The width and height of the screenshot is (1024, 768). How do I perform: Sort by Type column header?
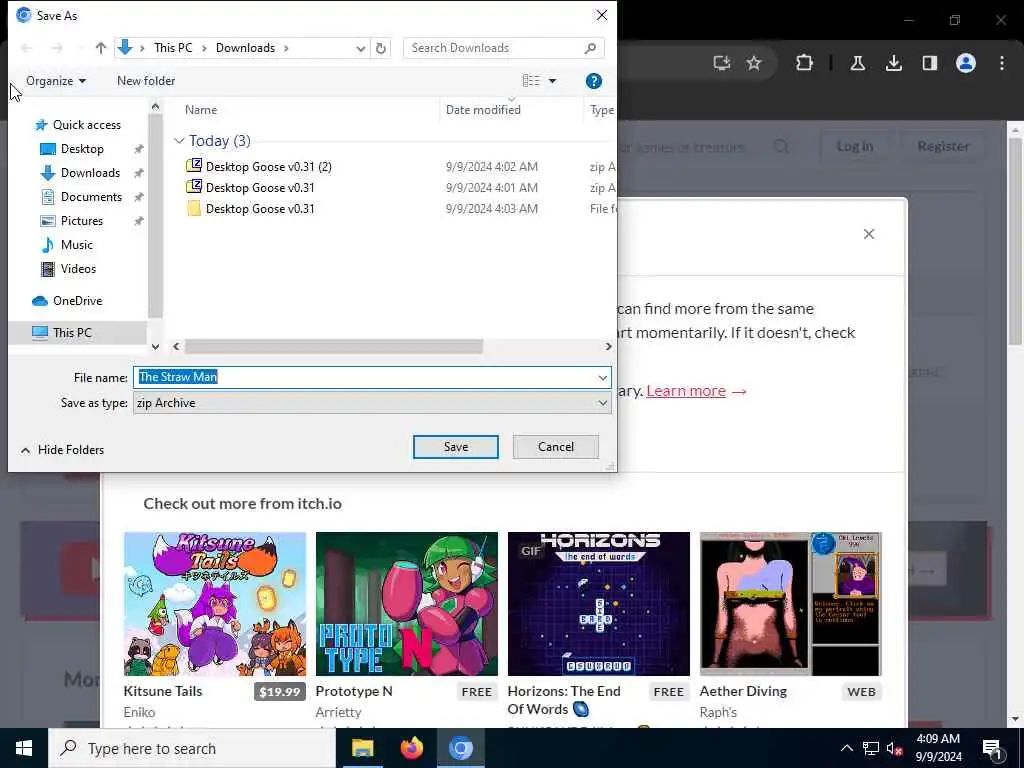click(x=601, y=110)
